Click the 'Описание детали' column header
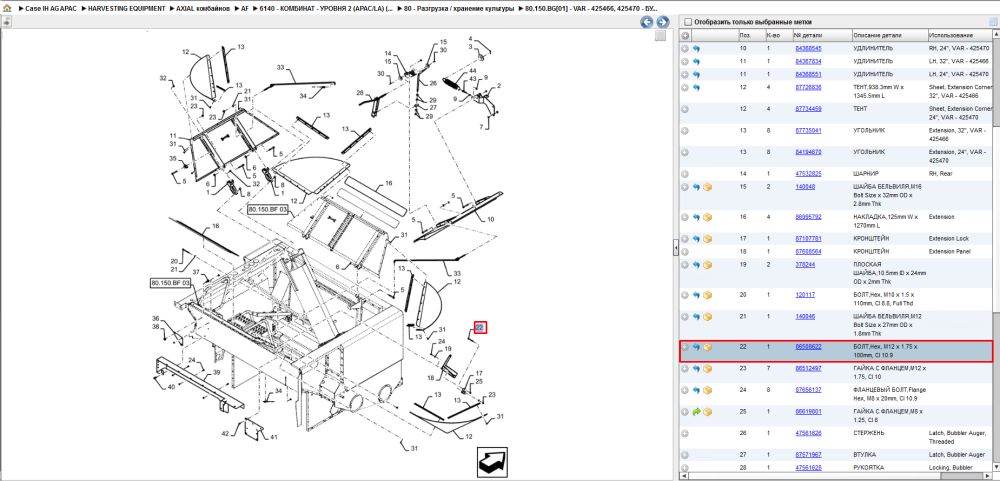Image resolution: width=1000 pixels, height=481 pixels. point(888,36)
